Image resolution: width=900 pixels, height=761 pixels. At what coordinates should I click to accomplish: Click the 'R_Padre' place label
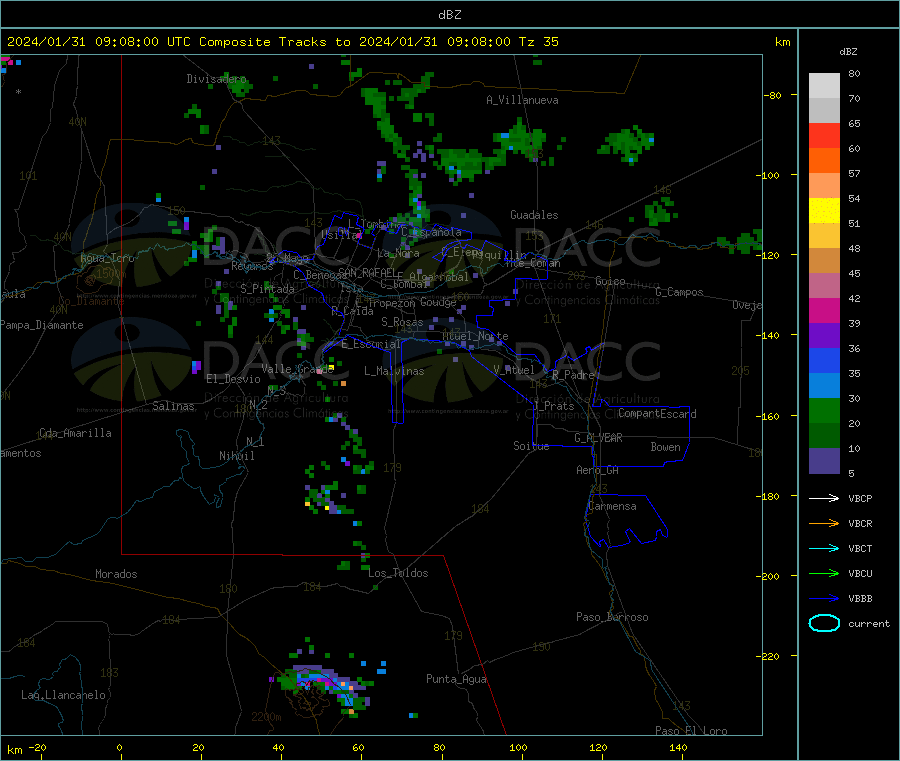pyautogui.click(x=573, y=375)
